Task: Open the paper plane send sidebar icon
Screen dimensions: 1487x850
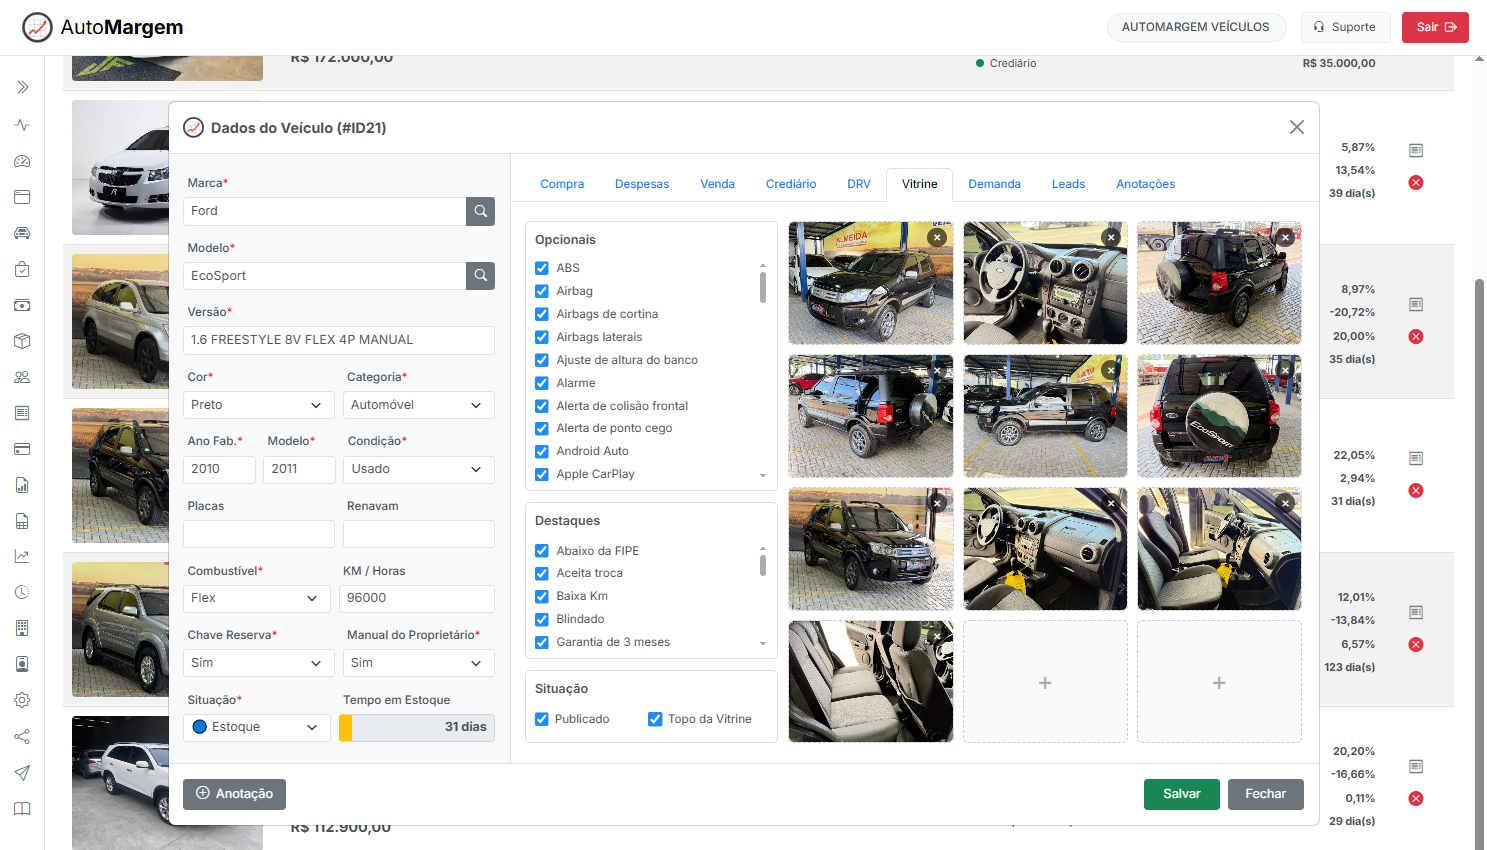Action: (22, 772)
